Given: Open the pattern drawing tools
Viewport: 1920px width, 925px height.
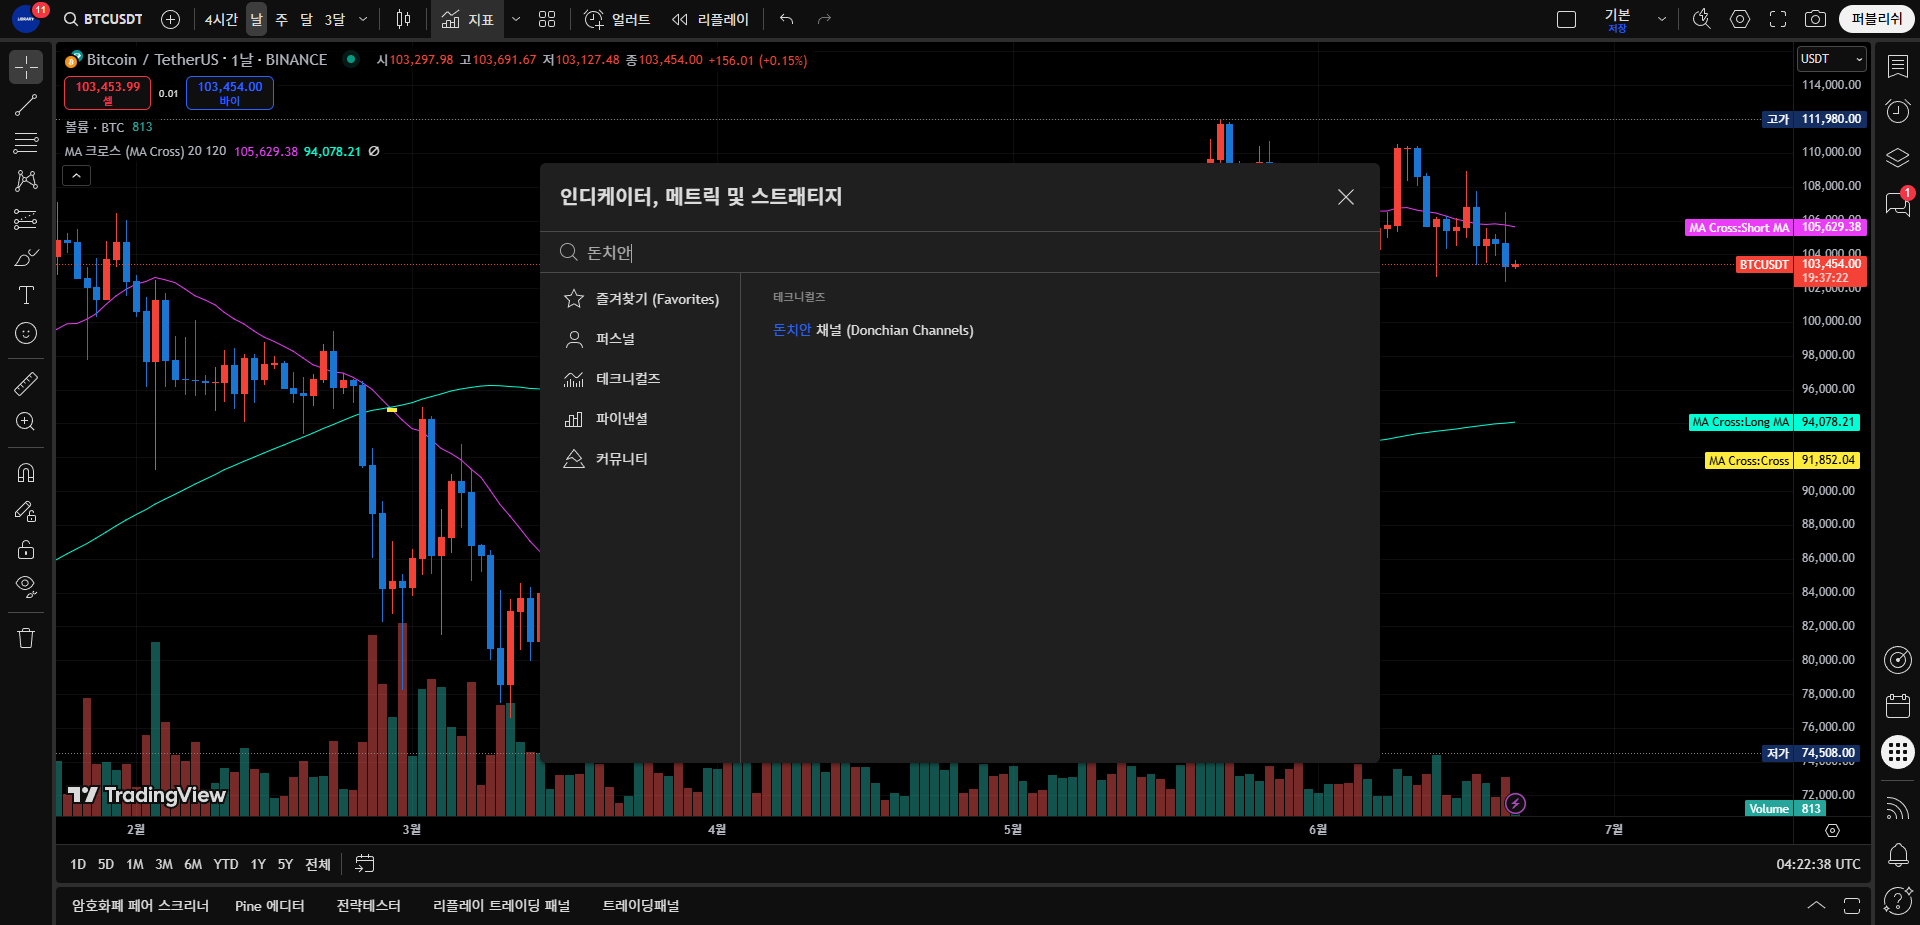Looking at the screenshot, I should pos(26,181).
